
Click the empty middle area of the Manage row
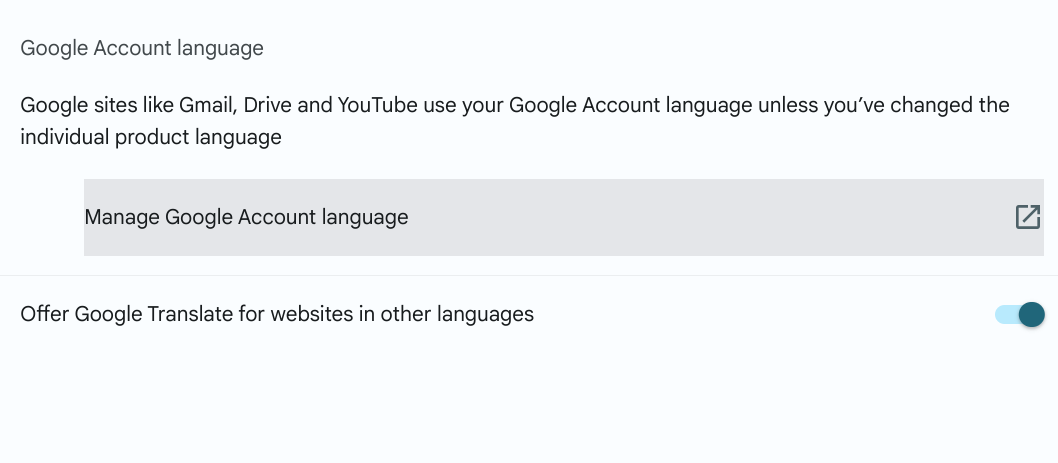click(700, 217)
